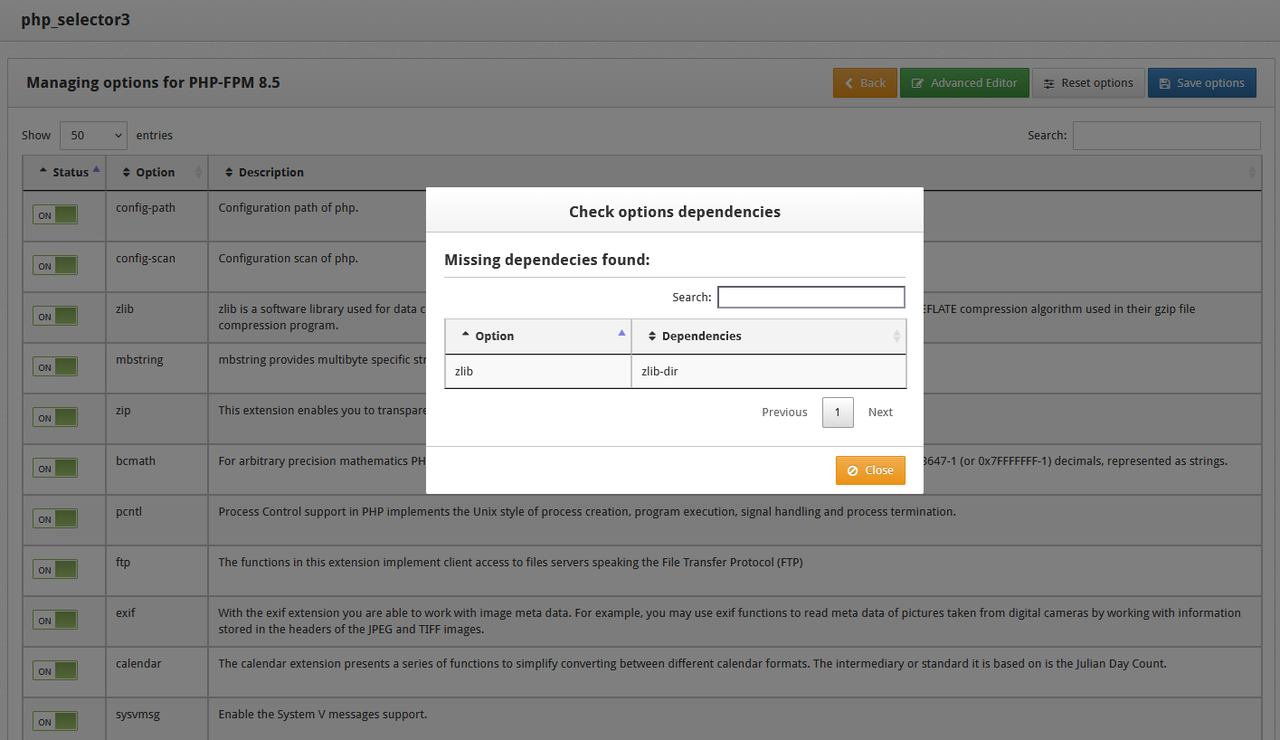The height and width of the screenshot is (740, 1280).
Task: Go to Previous page in dialog
Action: [x=784, y=412]
